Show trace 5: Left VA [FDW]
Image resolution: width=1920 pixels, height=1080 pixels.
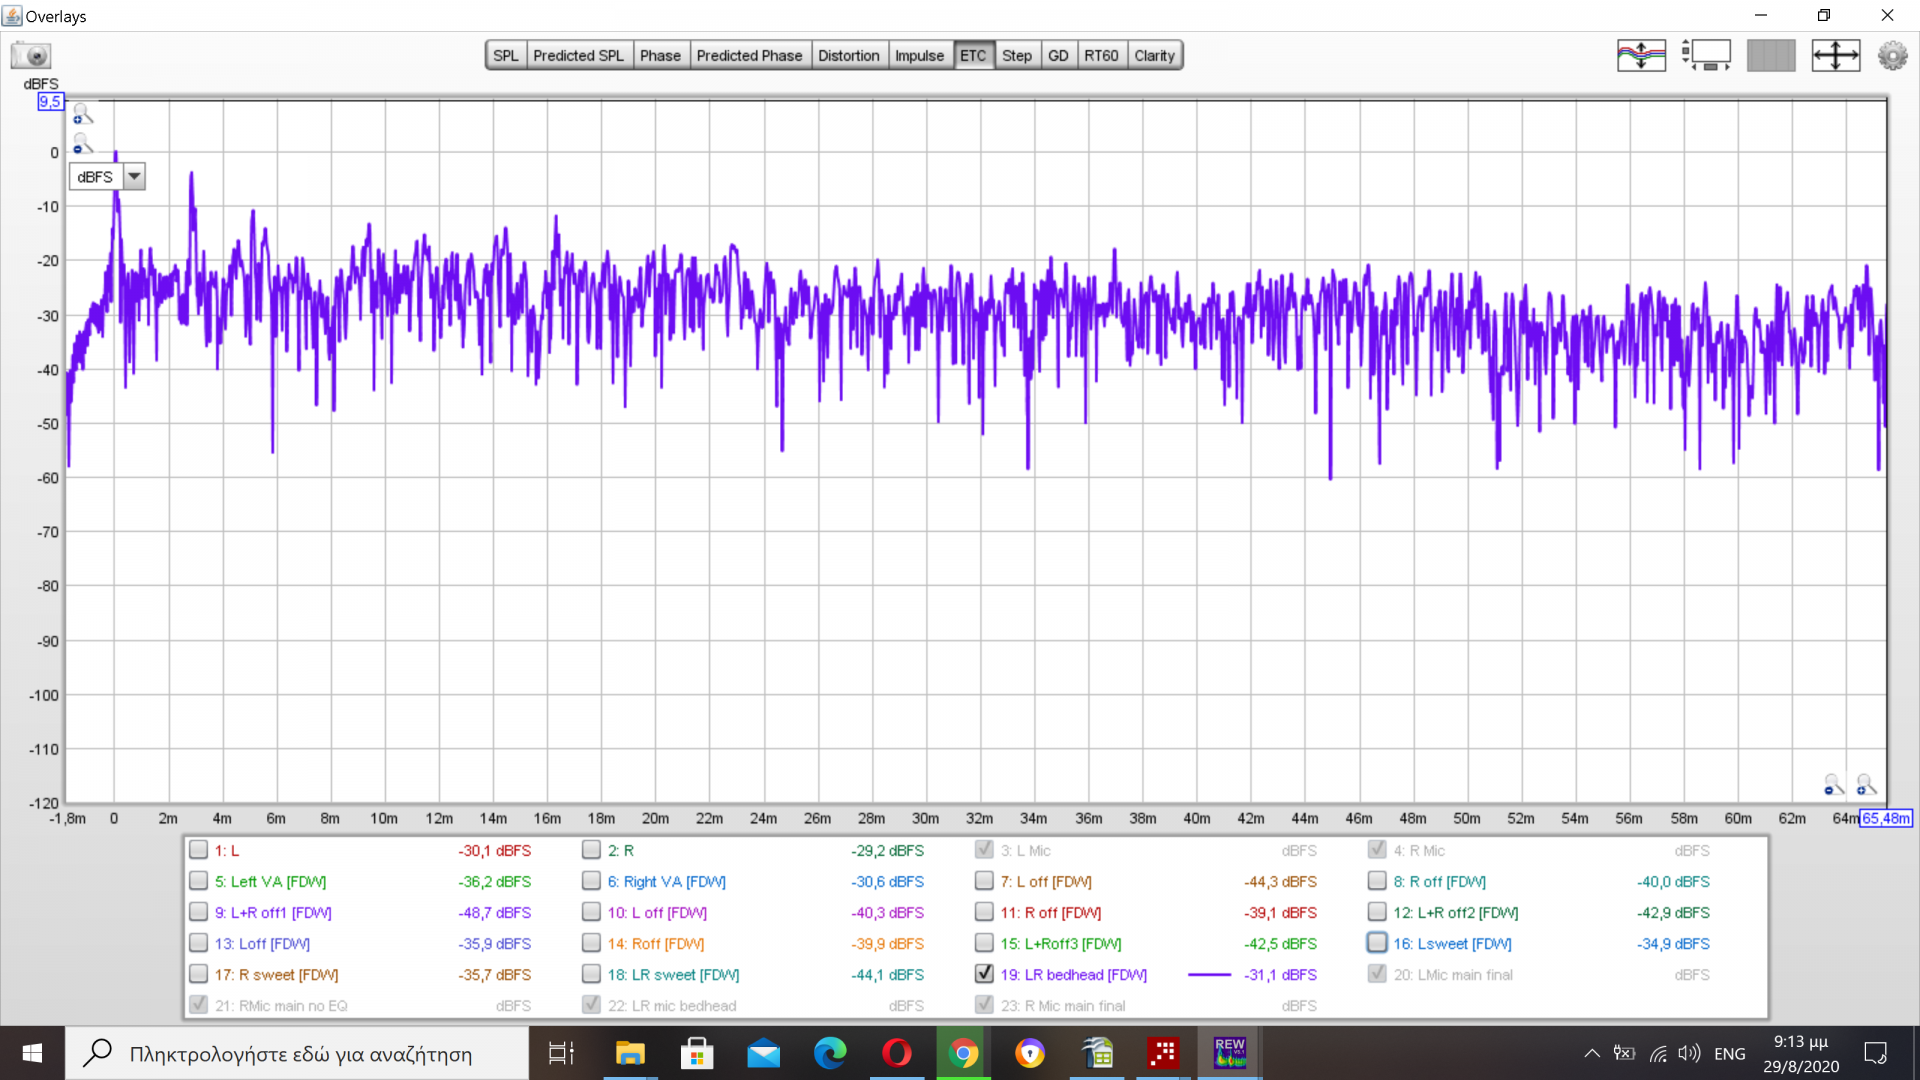coord(198,881)
